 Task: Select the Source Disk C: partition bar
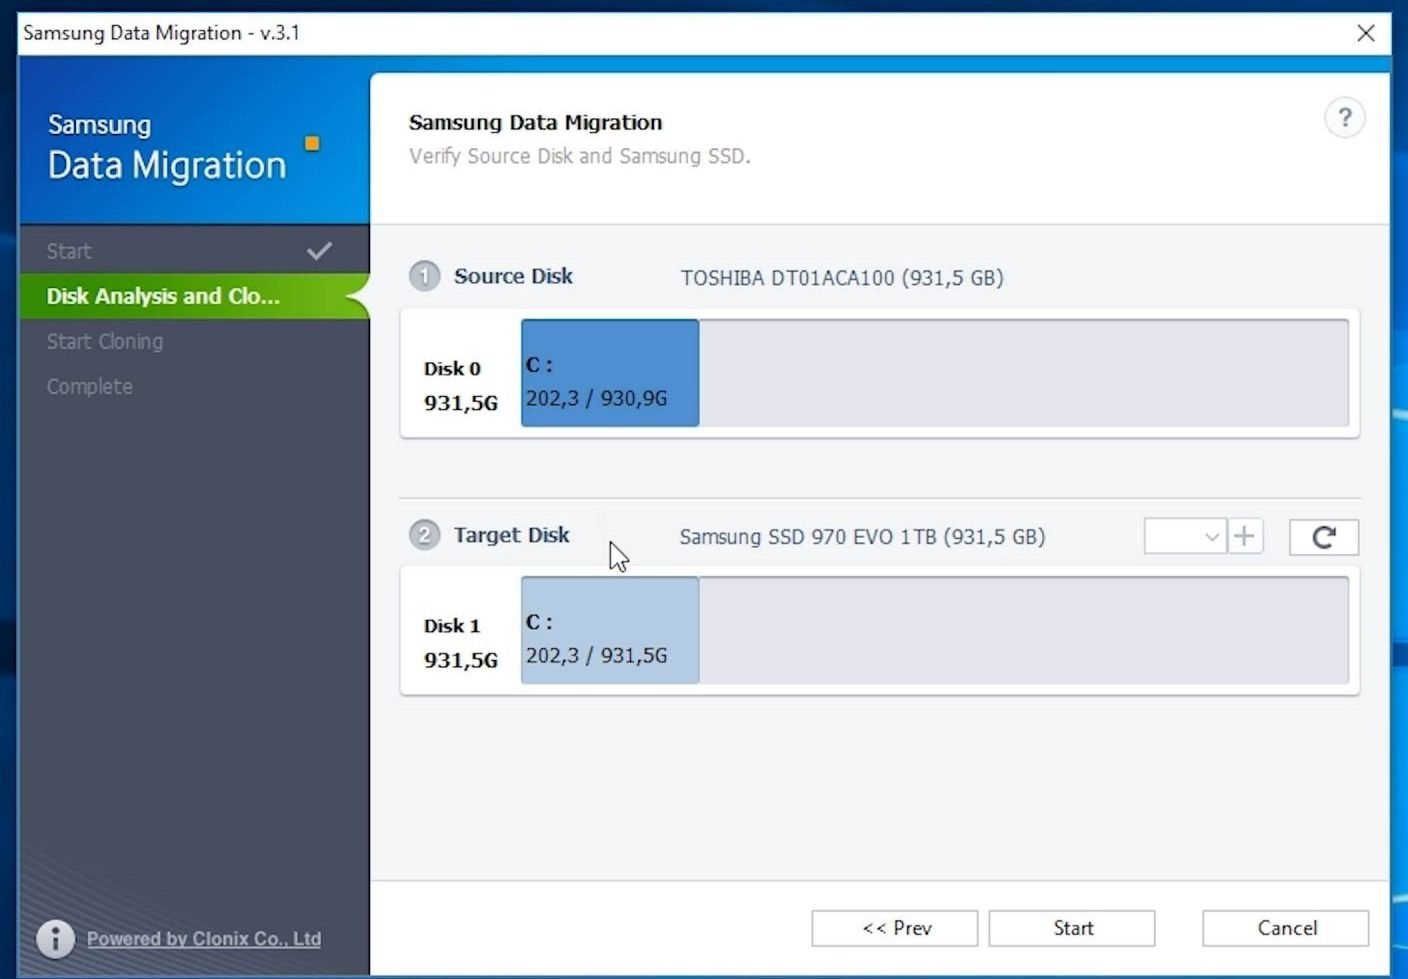(610, 373)
